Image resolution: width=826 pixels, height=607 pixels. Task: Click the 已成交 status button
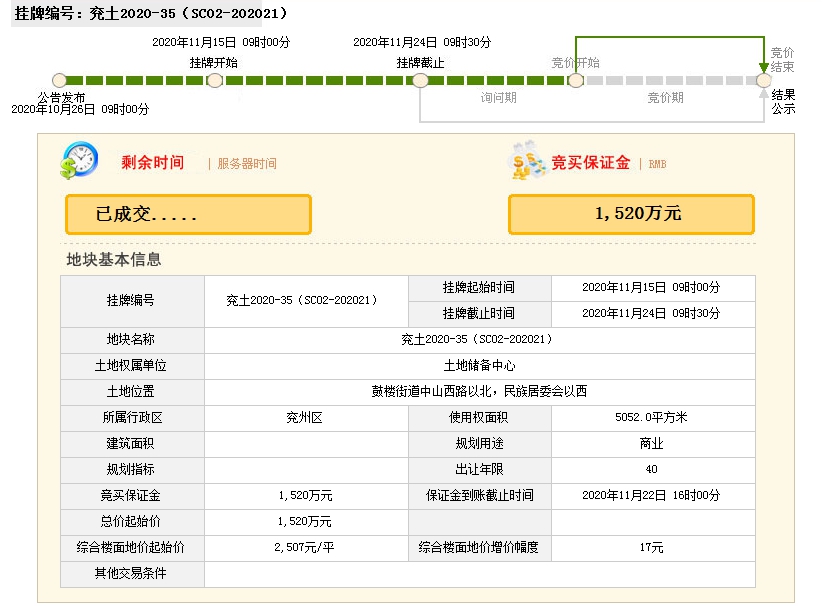[x=187, y=214]
